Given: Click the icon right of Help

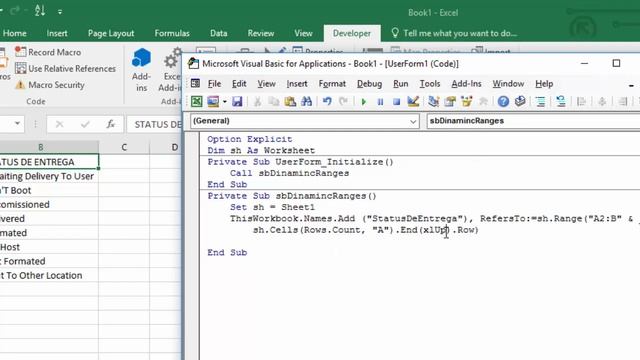Looking at the screenshot, I should point(520,101).
